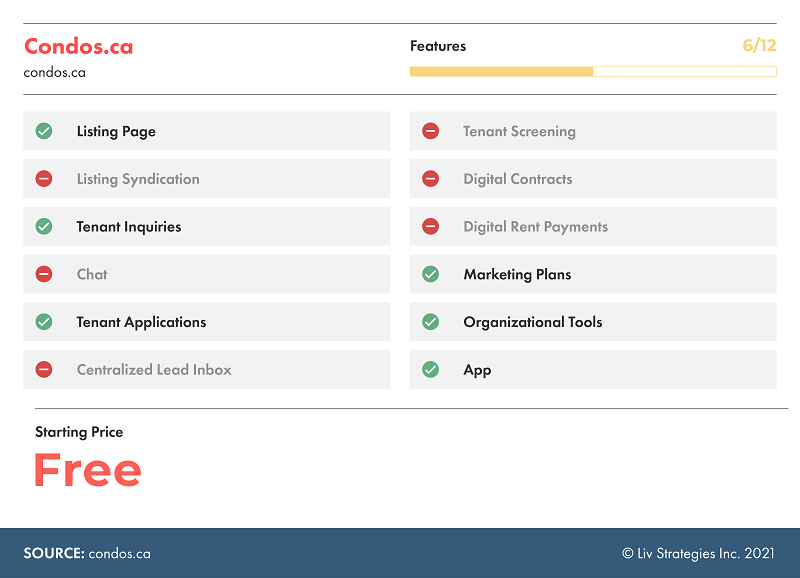Viewport: 800px width, 578px height.
Task: Click the condos.ca URL under the heading
Action: [55, 72]
